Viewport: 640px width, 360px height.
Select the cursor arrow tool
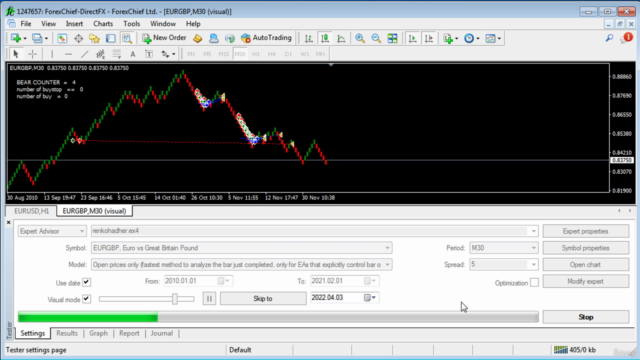coord(16,54)
